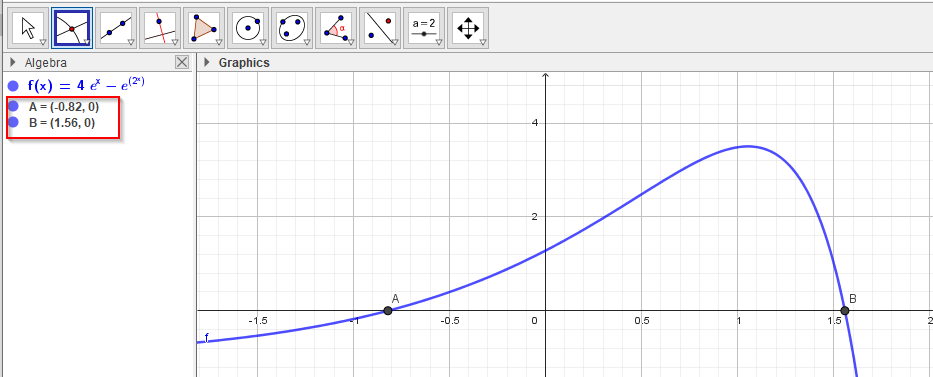The image size is (933, 377).
Task: Toggle visibility circle of point A
Action: point(13,106)
